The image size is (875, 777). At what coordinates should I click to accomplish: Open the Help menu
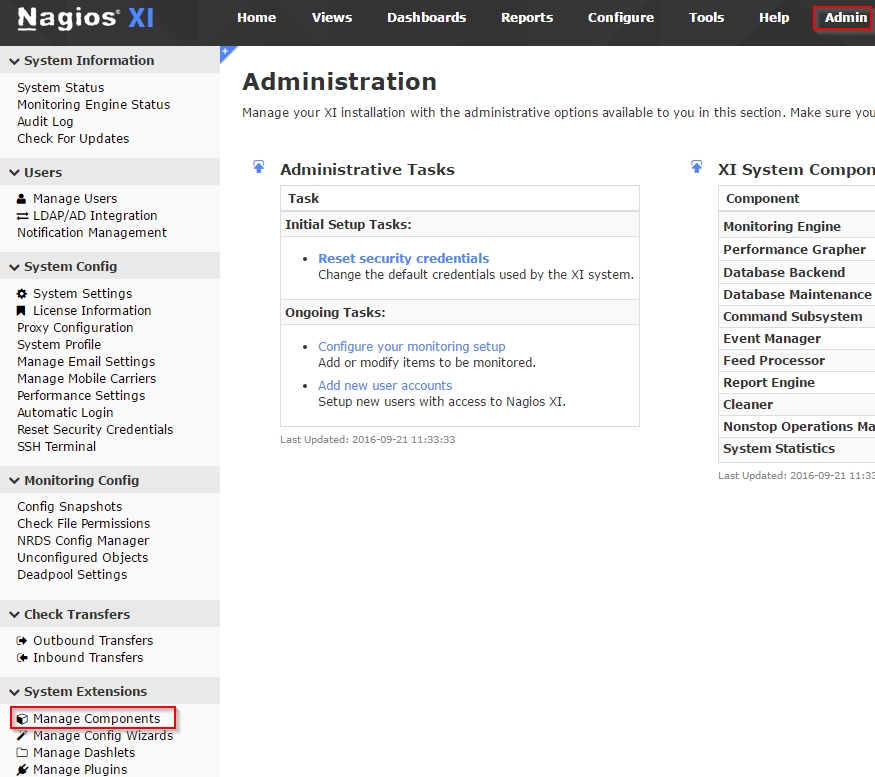774,18
